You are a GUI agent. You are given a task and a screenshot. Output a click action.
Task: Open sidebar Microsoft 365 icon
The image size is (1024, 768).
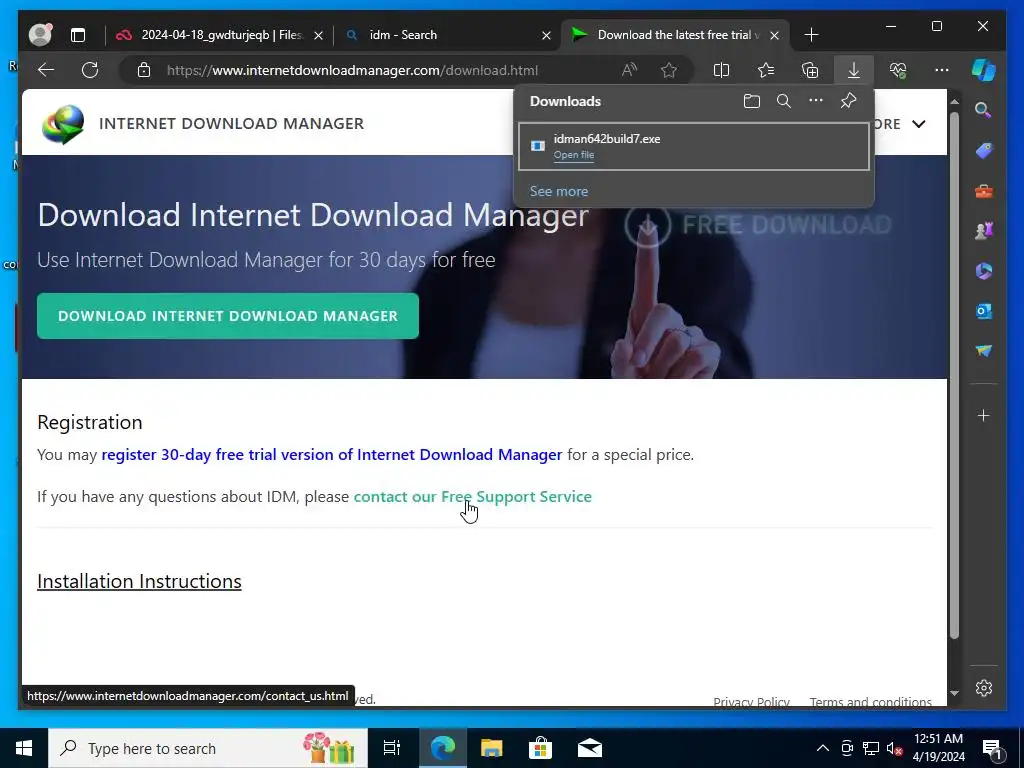[x=984, y=271]
